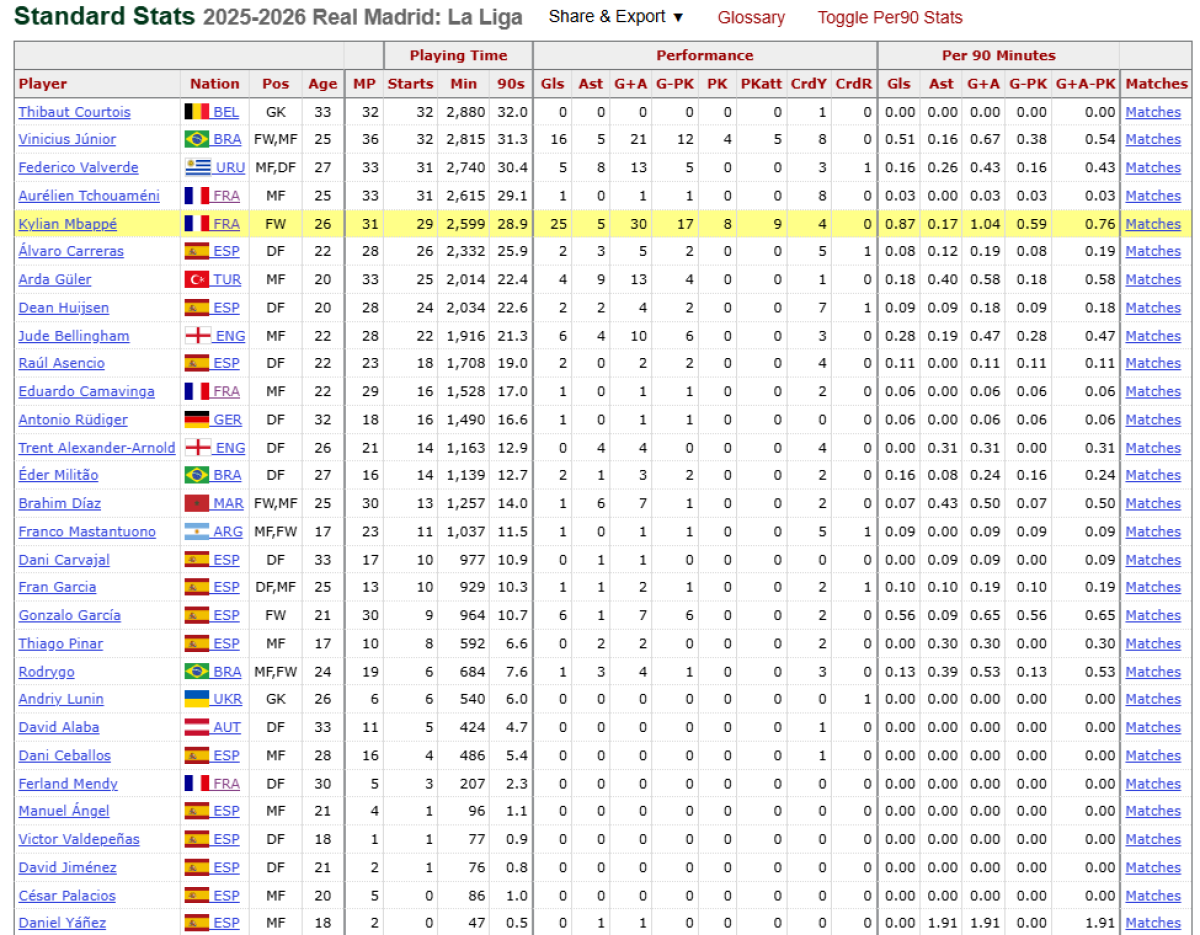Open Matches link for Thibaut Courtois
1200x935 pixels.
[x=1153, y=112]
